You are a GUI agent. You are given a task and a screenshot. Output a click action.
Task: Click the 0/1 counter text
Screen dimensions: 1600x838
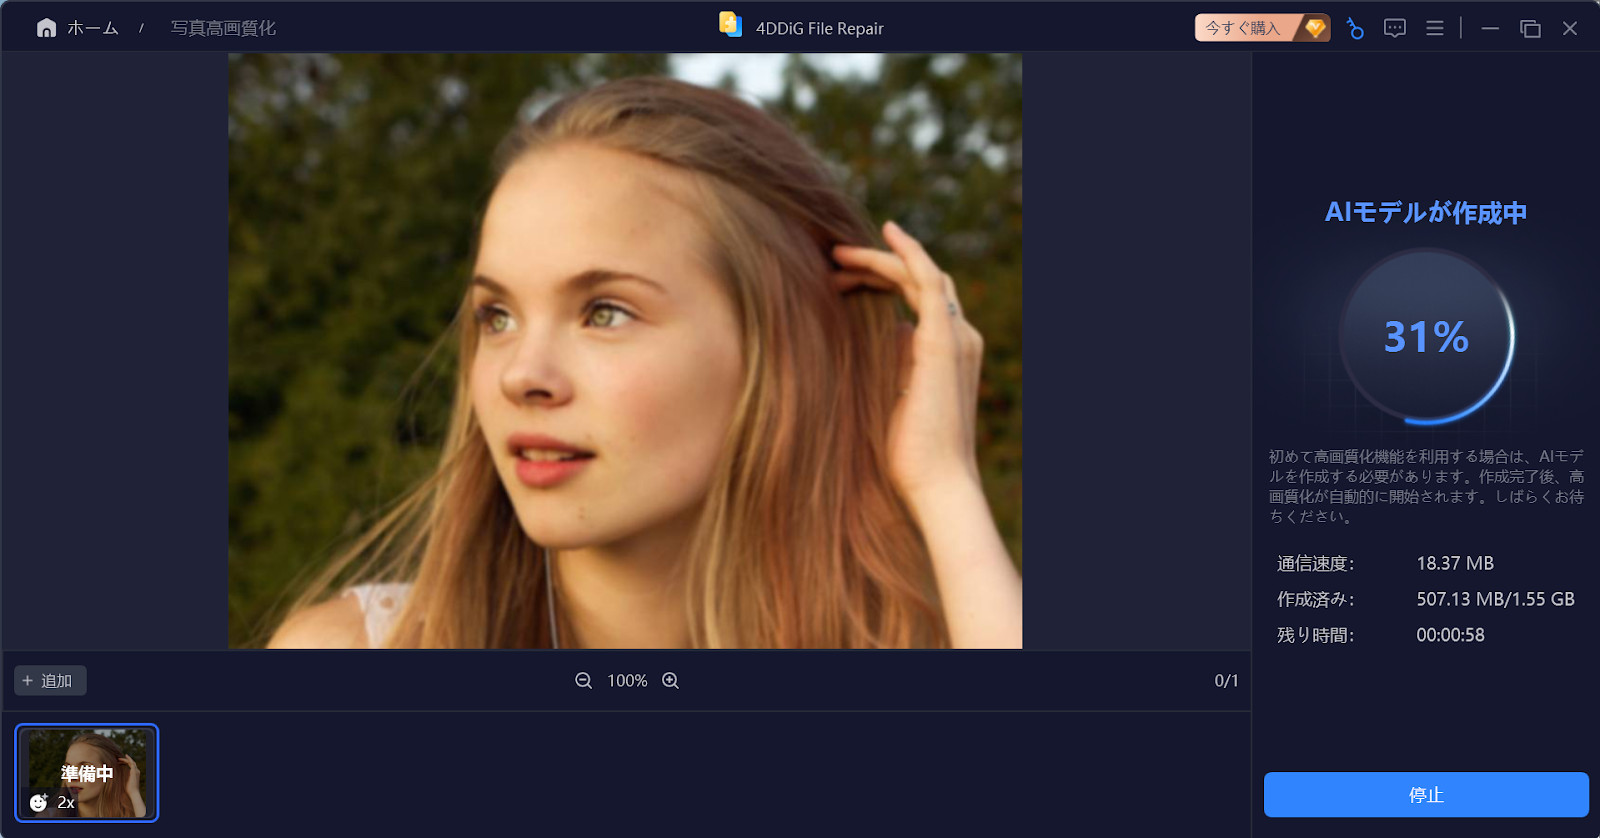pyautogui.click(x=1226, y=681)
